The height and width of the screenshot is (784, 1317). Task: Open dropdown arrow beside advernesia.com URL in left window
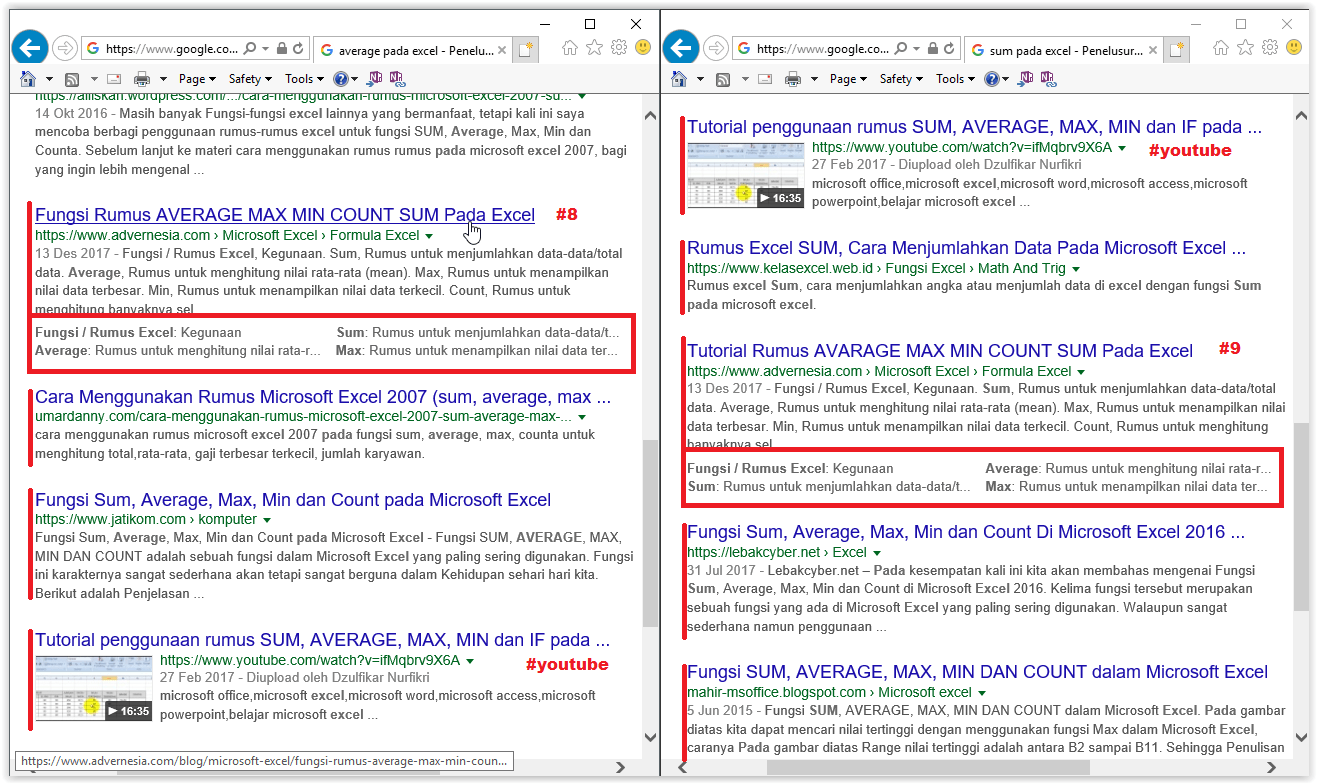[x=430, y=236]
